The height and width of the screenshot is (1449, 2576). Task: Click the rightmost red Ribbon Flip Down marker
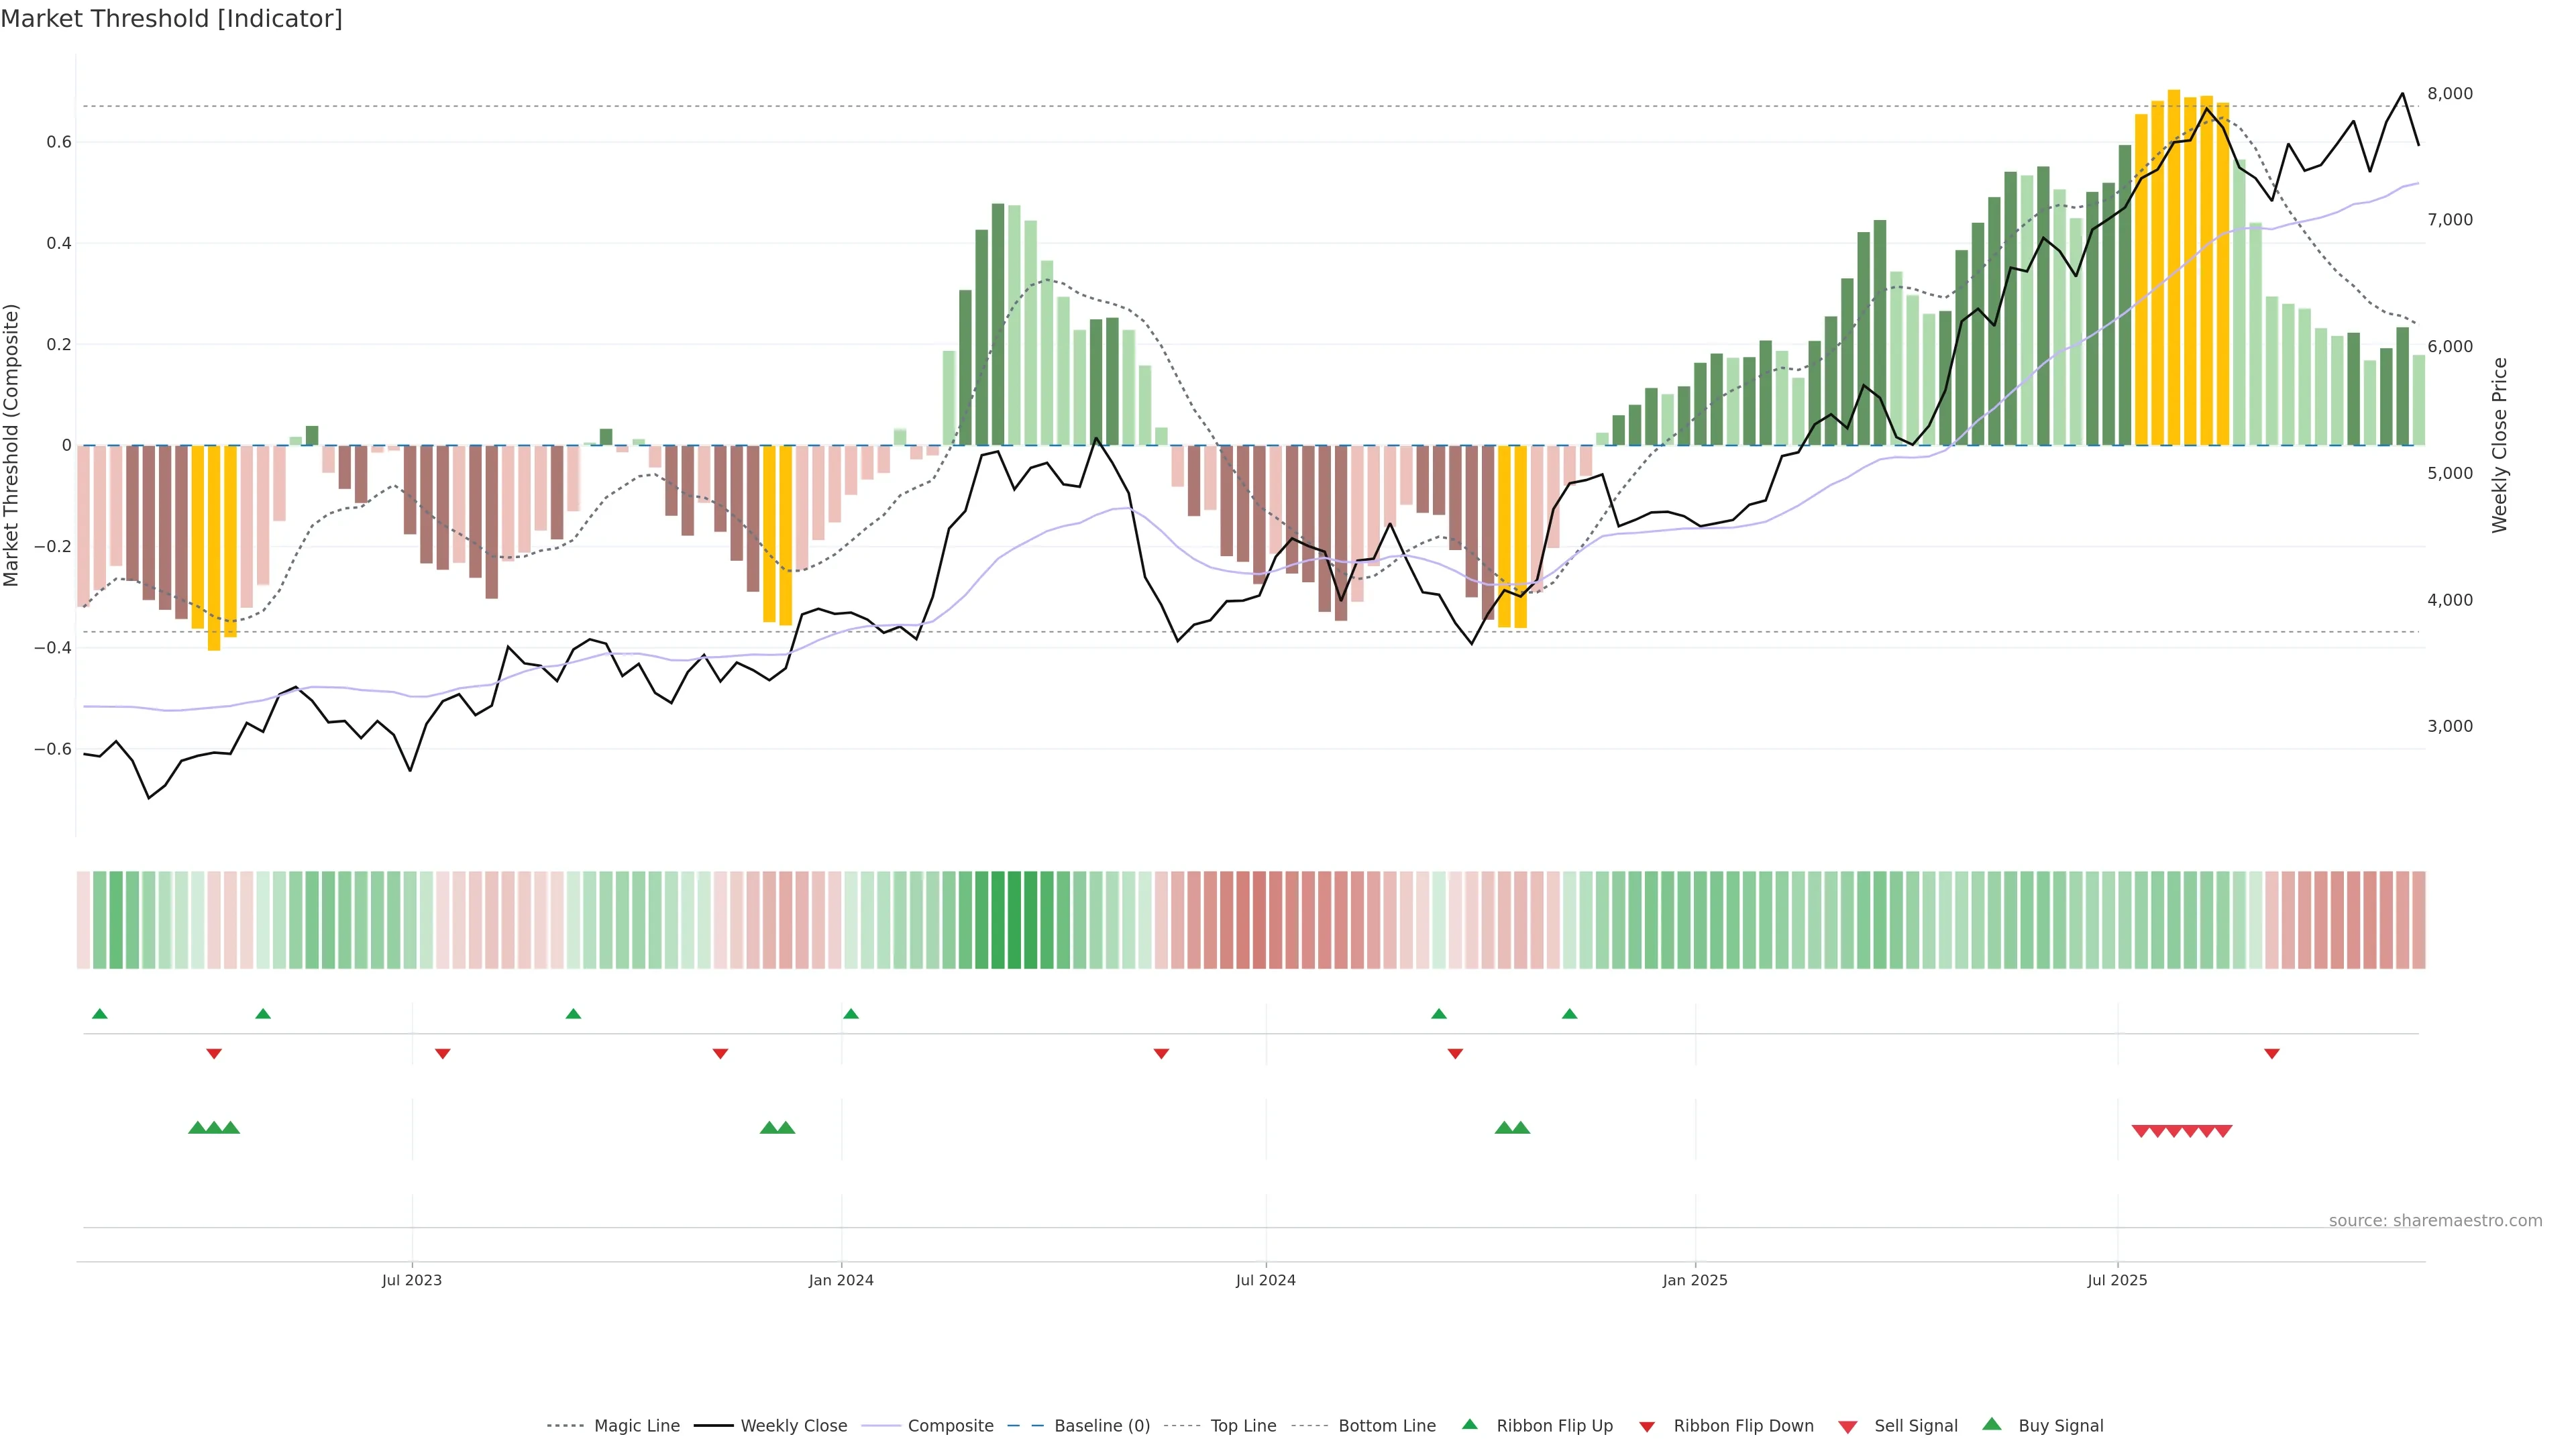pyautogui.click(x=2272, y=1054)
